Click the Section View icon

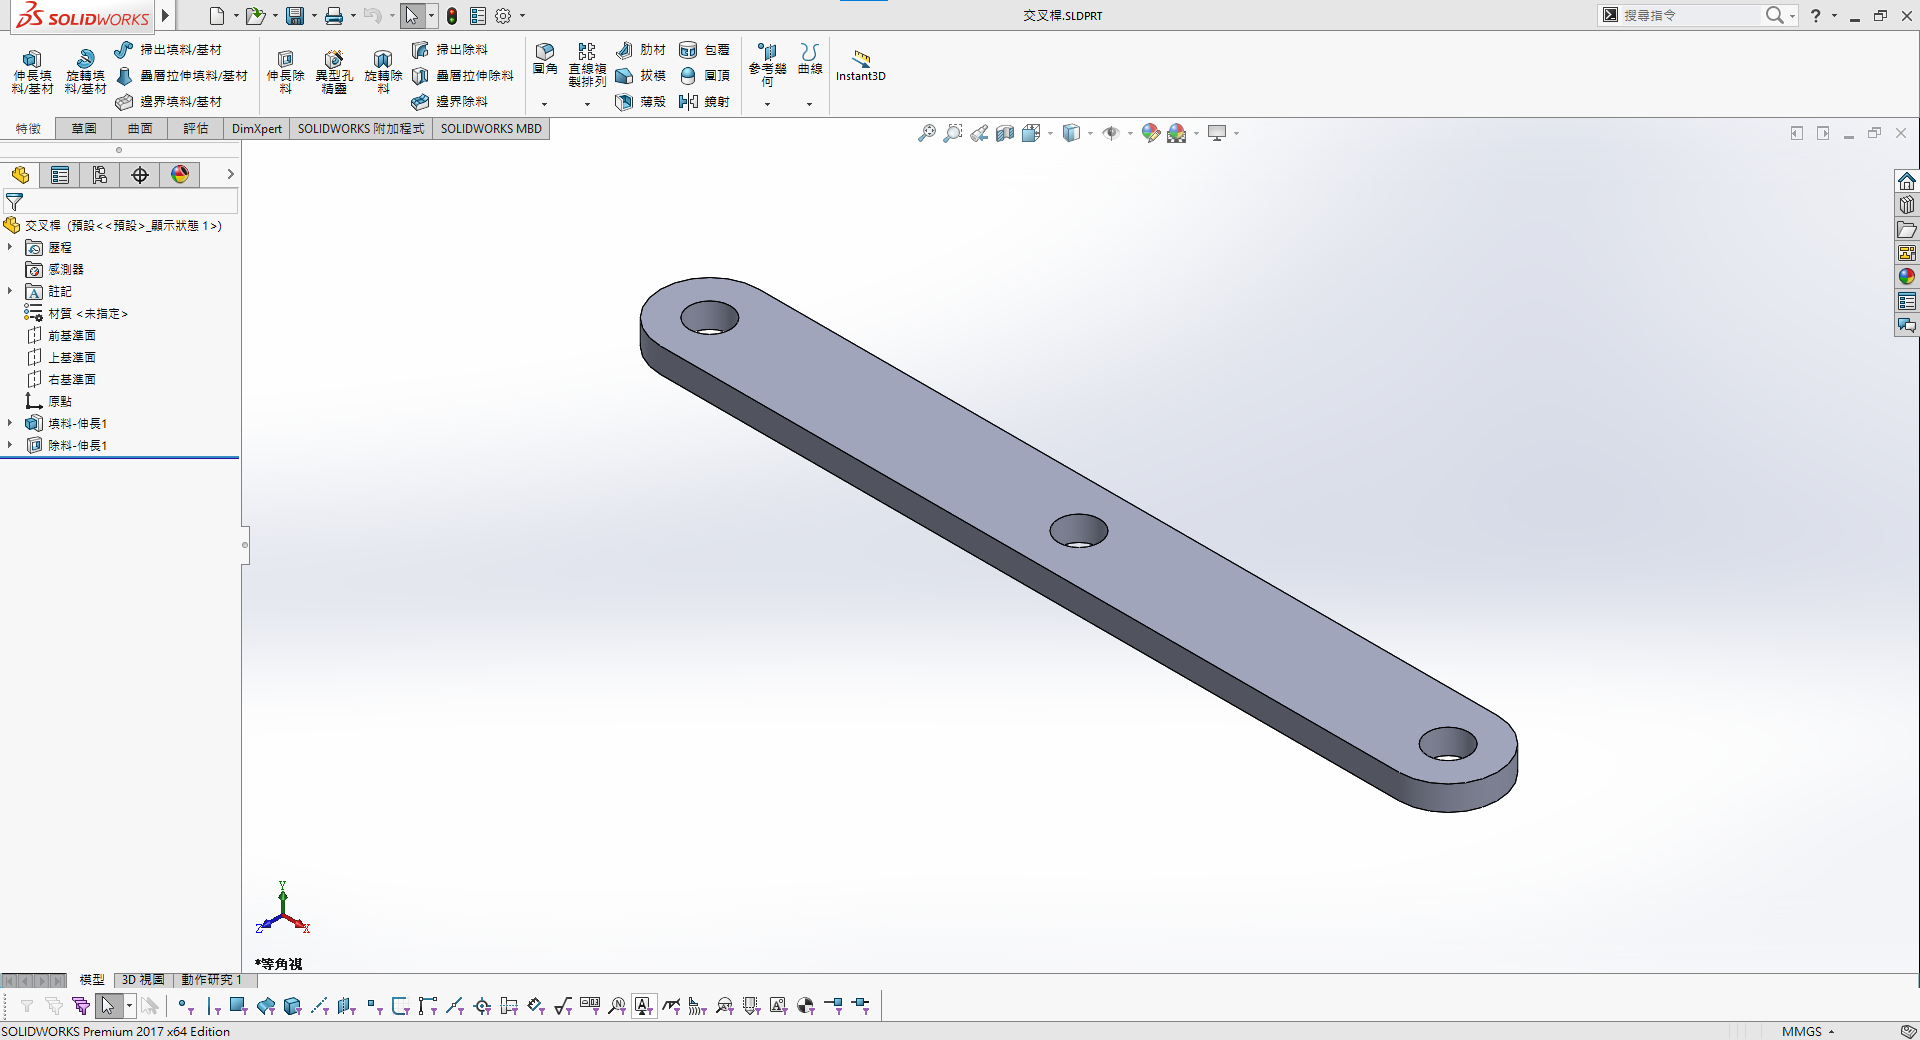[x=1005, y=133]
